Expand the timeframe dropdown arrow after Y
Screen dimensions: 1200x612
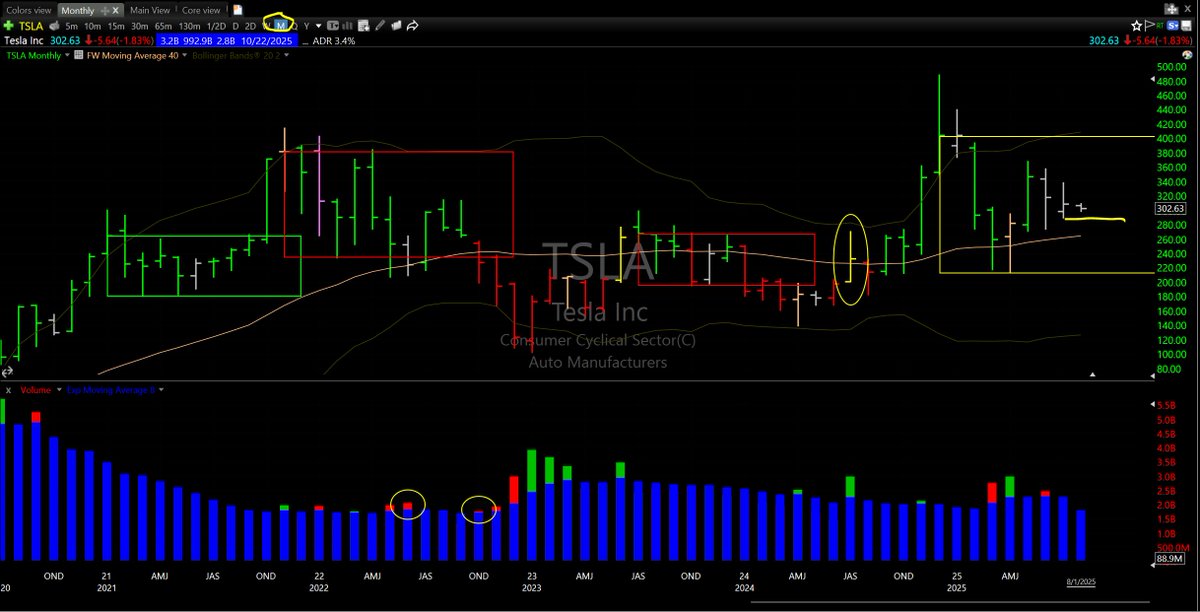click(x=318, y=25)
